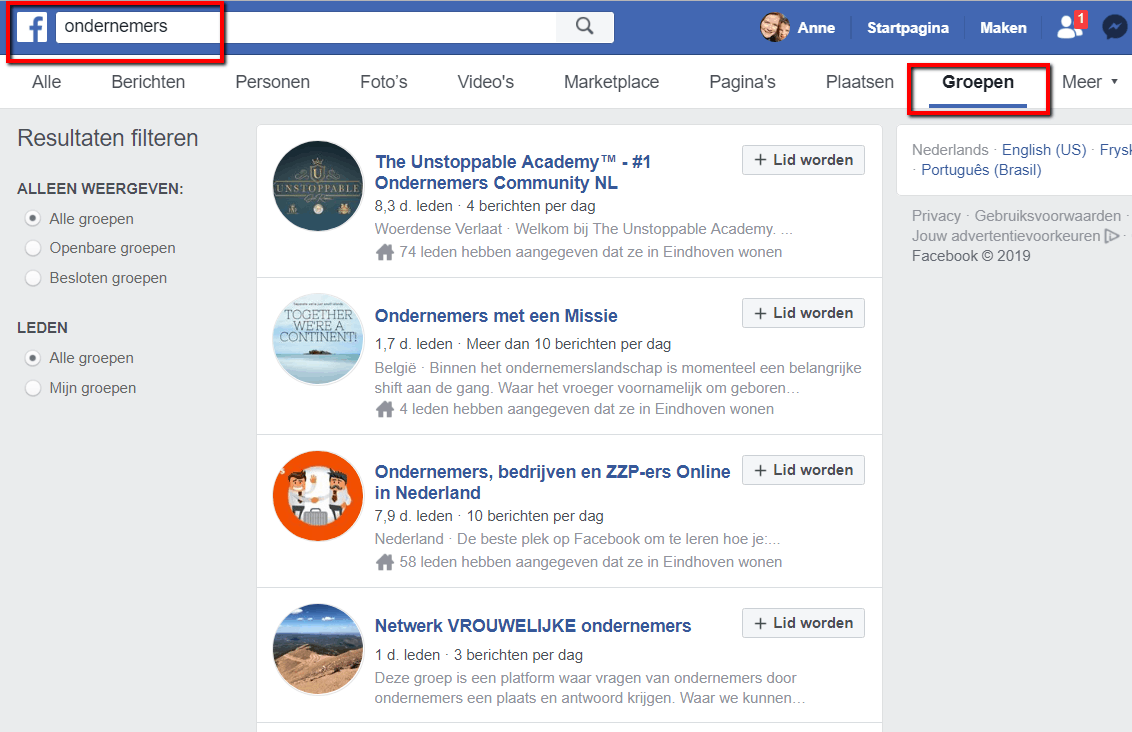Click the 'Nederlands' language text
Image resolution: width=1132 pixels, height=732 pixels.
(950, 149)
